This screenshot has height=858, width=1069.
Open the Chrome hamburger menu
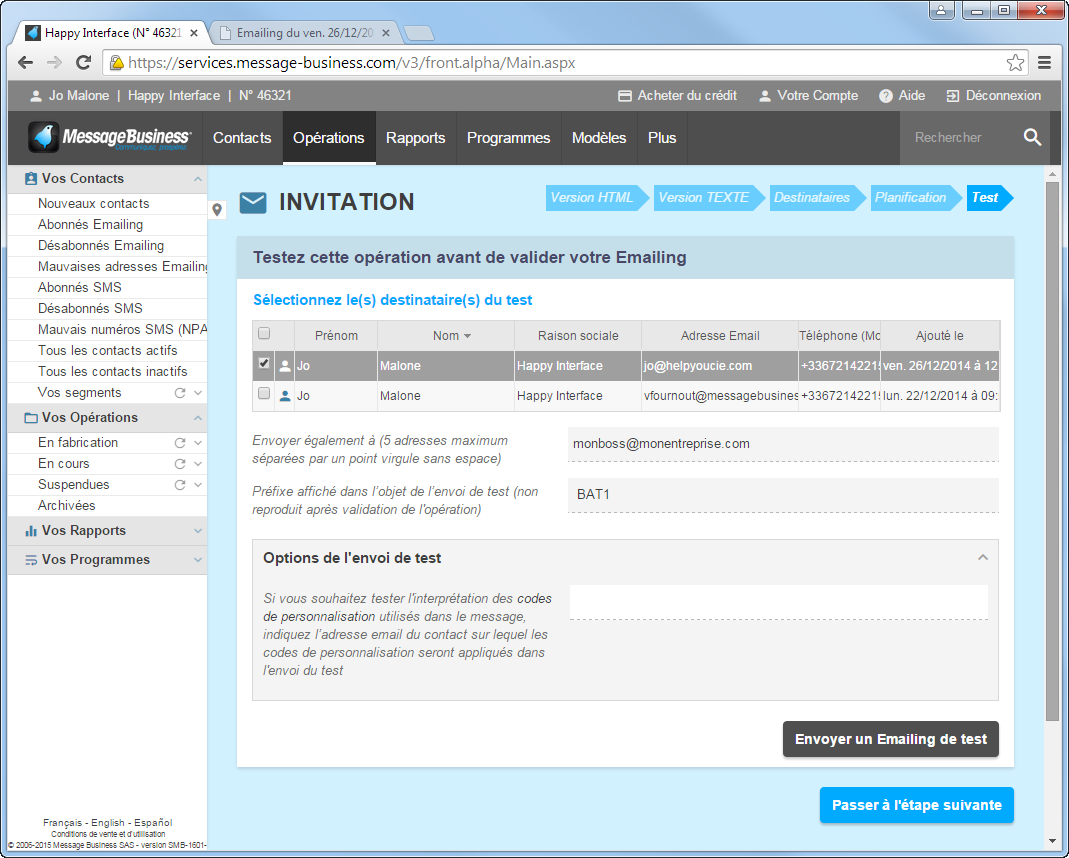1044,63
